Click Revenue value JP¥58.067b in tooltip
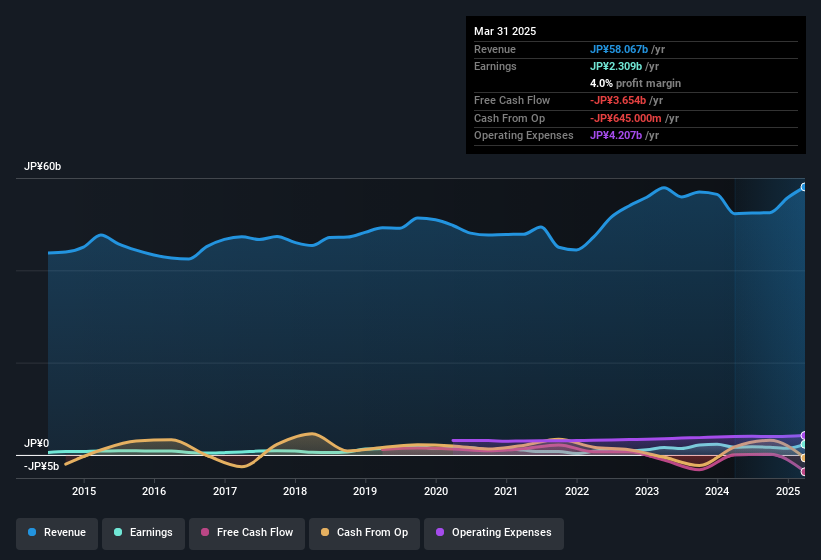The width and height of the screenshot is (821, 560). click(x=619, y=49)
